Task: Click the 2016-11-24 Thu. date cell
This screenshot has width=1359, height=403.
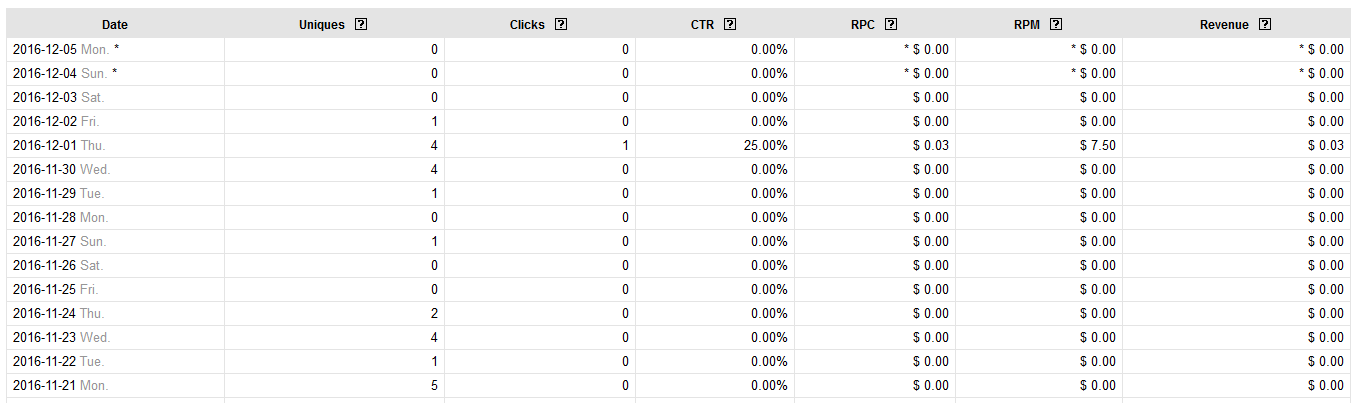Action: tap(59, 313)
